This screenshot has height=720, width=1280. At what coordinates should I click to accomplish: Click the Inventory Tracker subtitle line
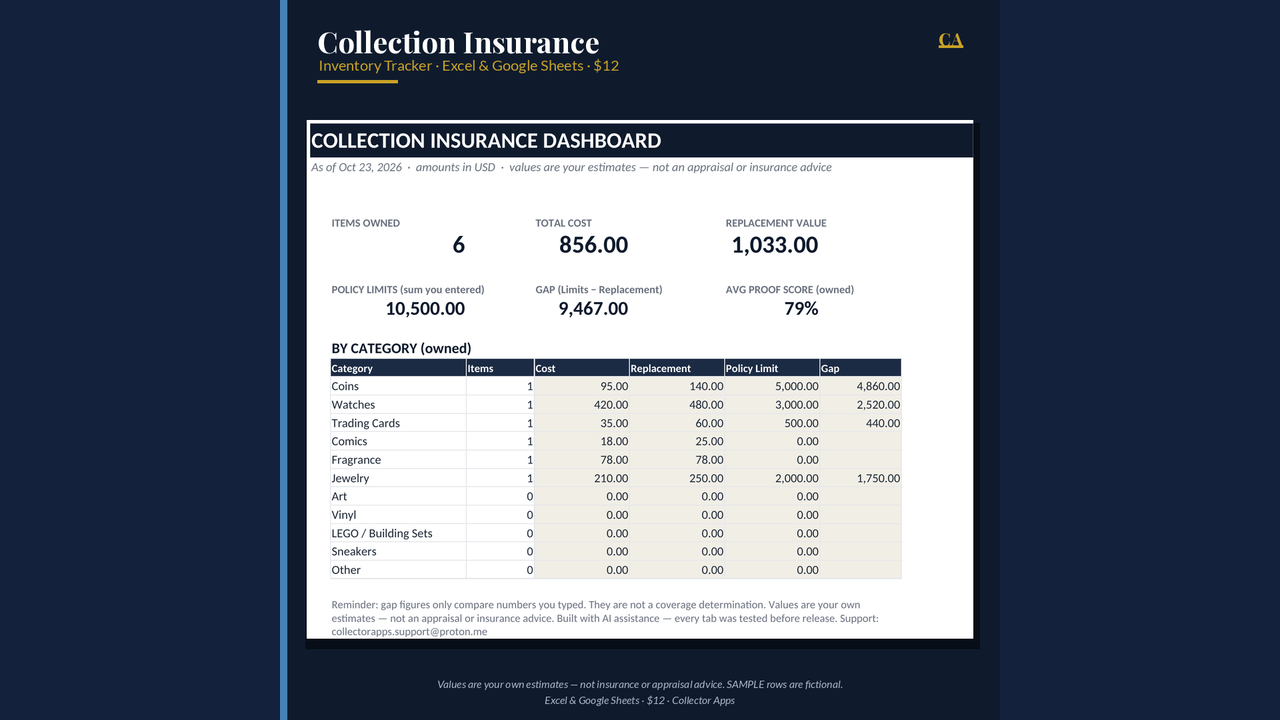(x=468, y=66)
